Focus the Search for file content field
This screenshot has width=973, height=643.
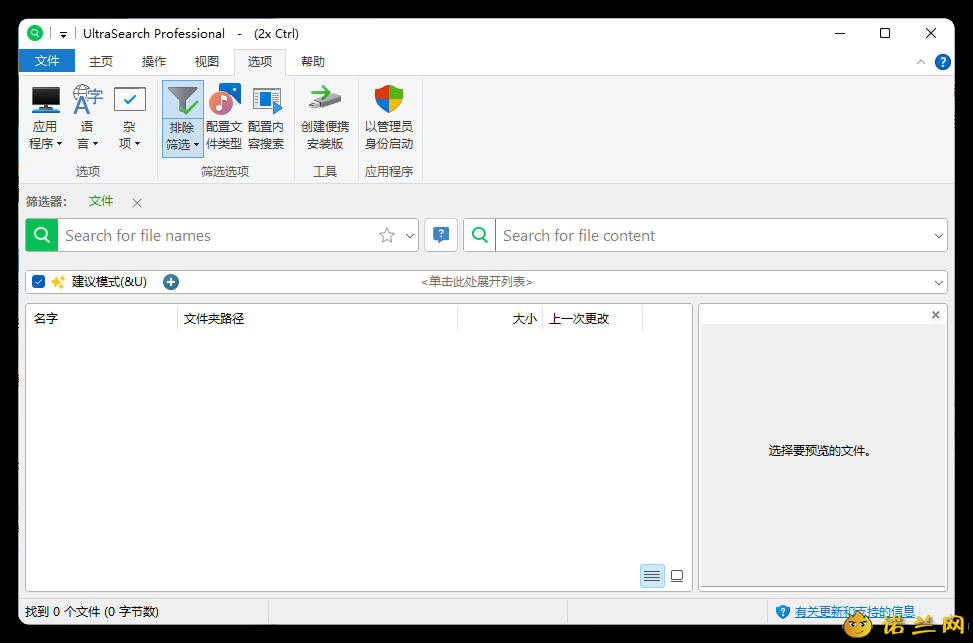click(712, 235)
